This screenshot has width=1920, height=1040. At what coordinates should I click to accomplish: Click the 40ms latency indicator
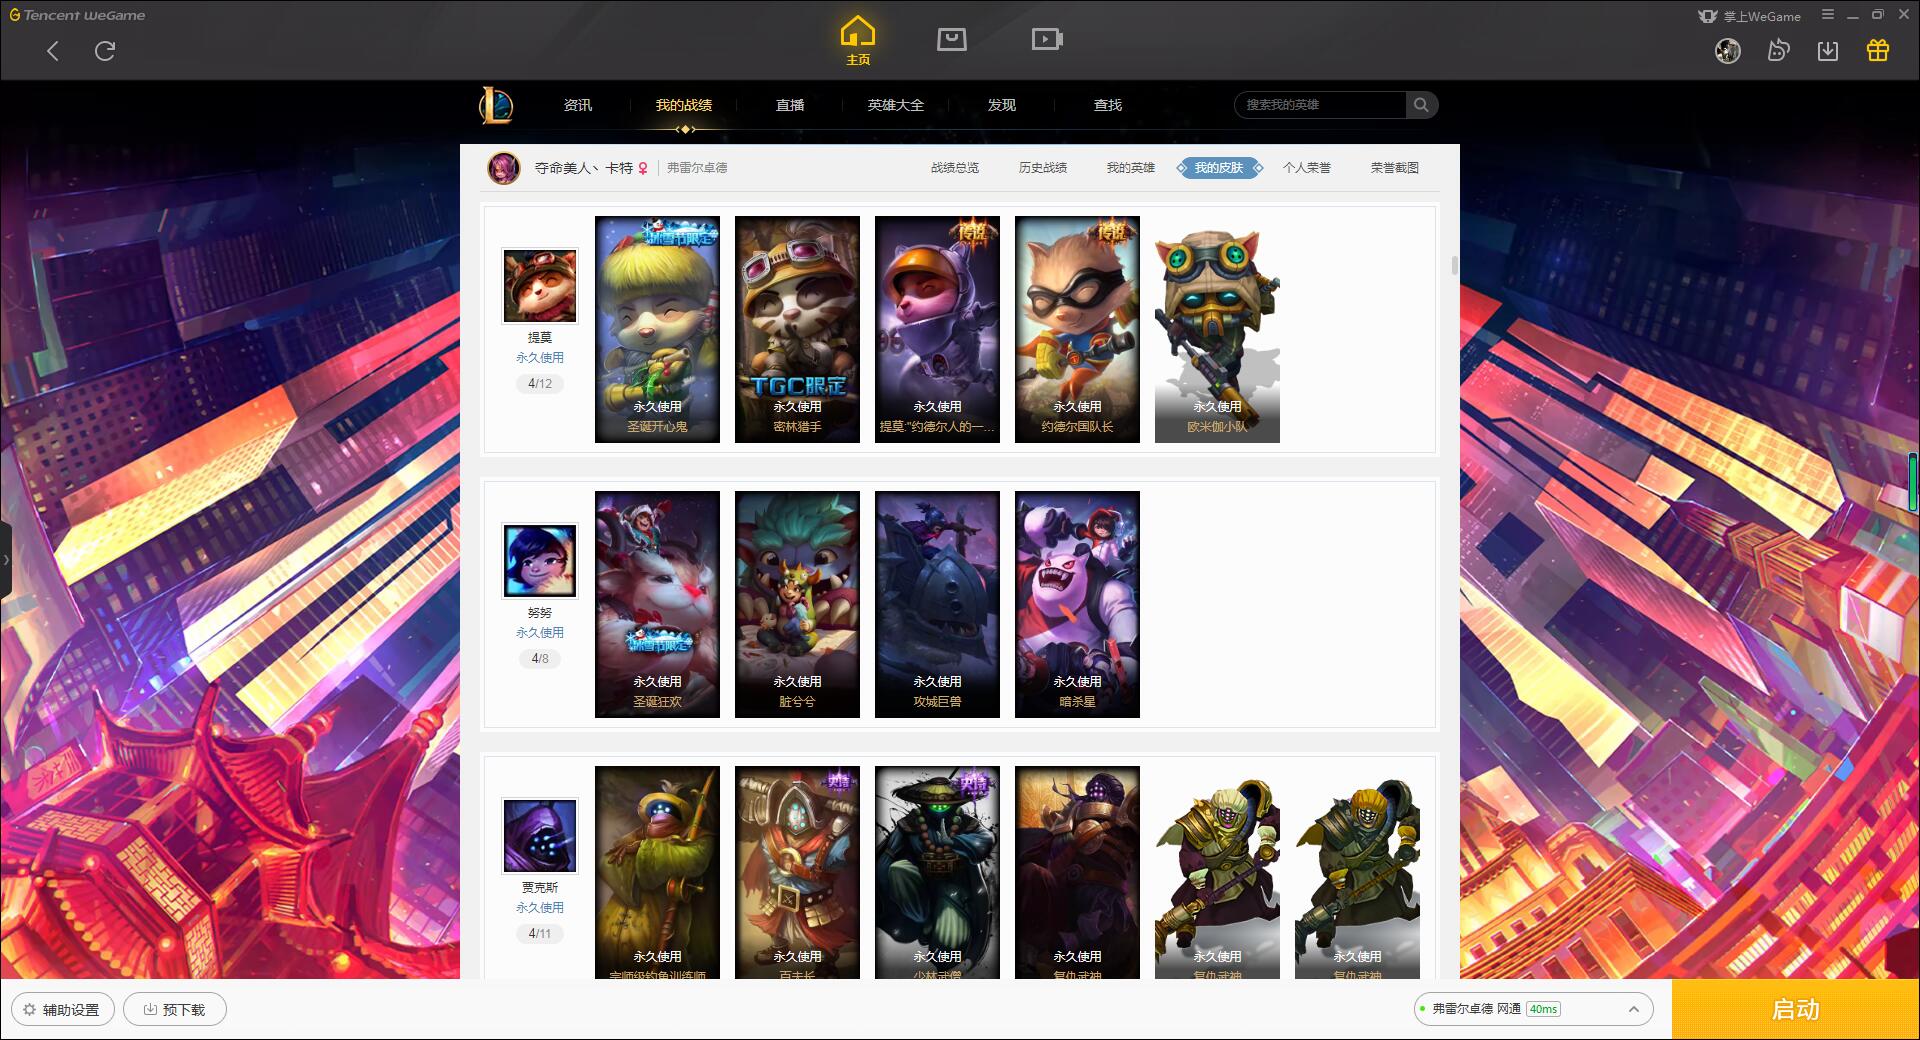[x=1543, y=1009]
